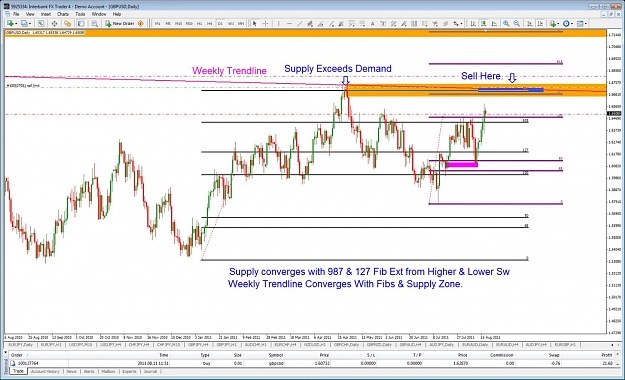Sort trades by Symbol column header
The image size is (625, 380).
tap(275, 355)
